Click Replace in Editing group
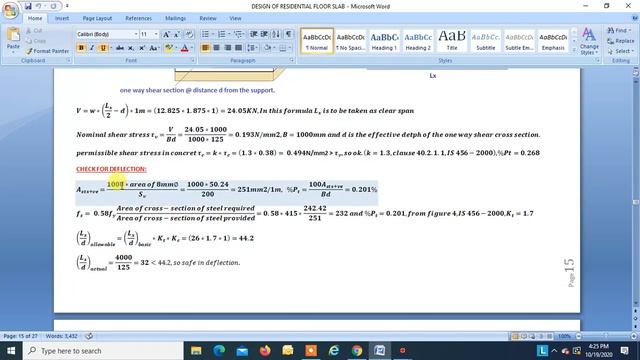The width and height of the screenshot is (640, 360). (x=620, y=41)
